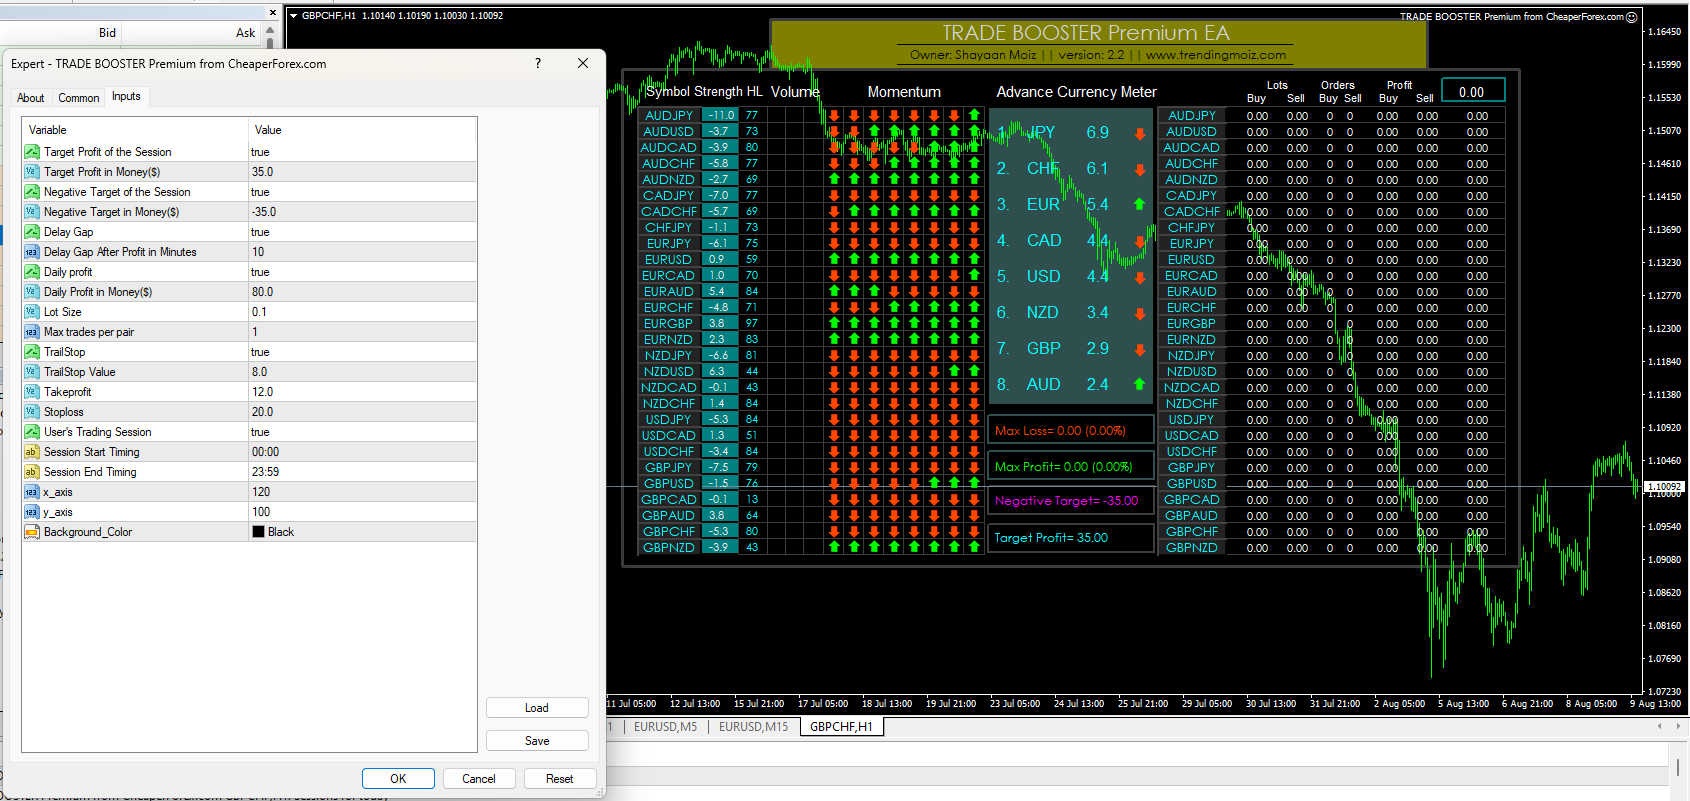Switch to the About tab

31,98
